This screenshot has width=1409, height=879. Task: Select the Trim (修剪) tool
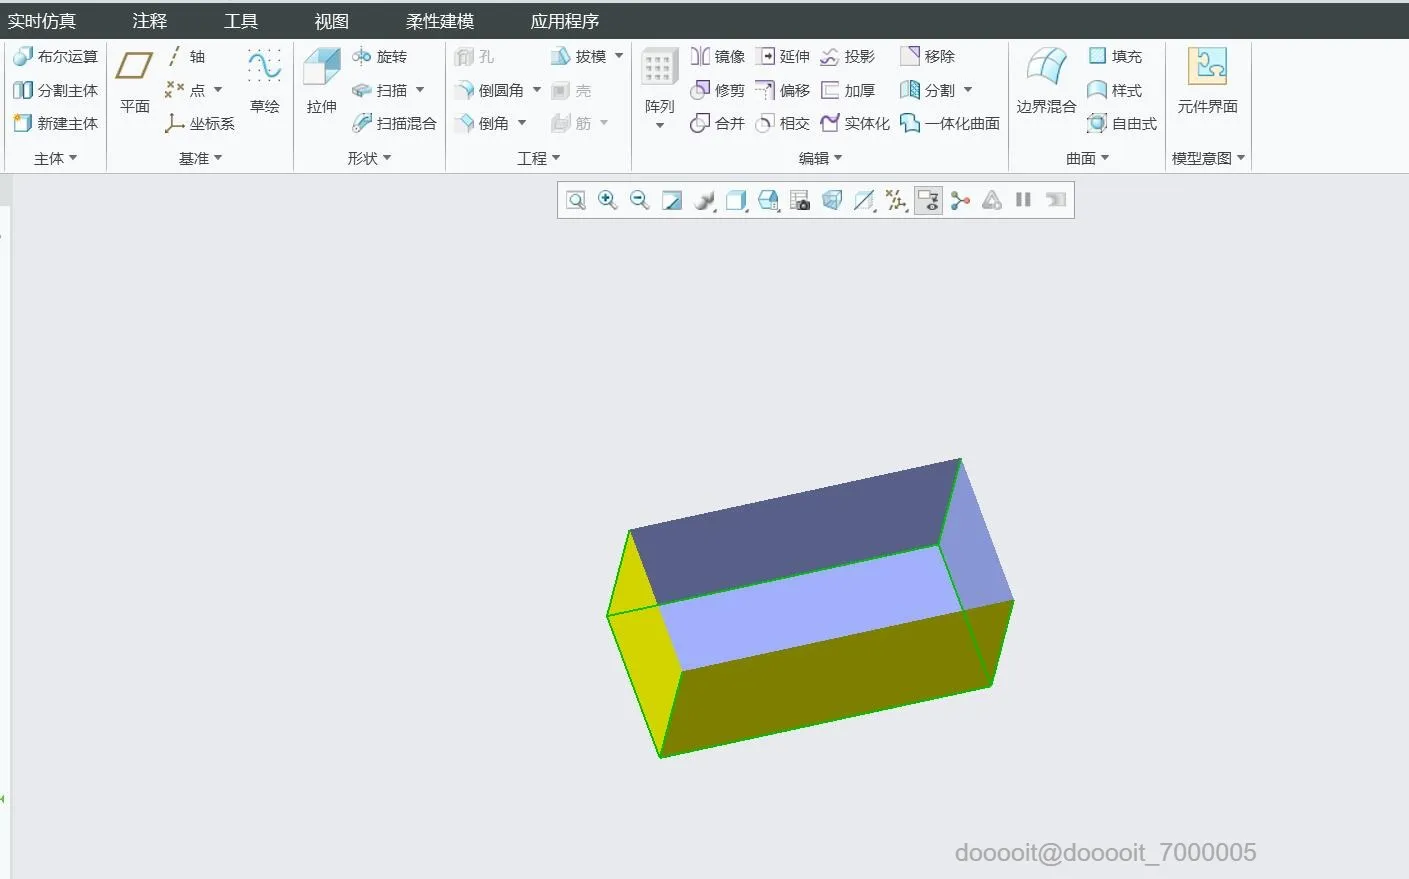718,90
